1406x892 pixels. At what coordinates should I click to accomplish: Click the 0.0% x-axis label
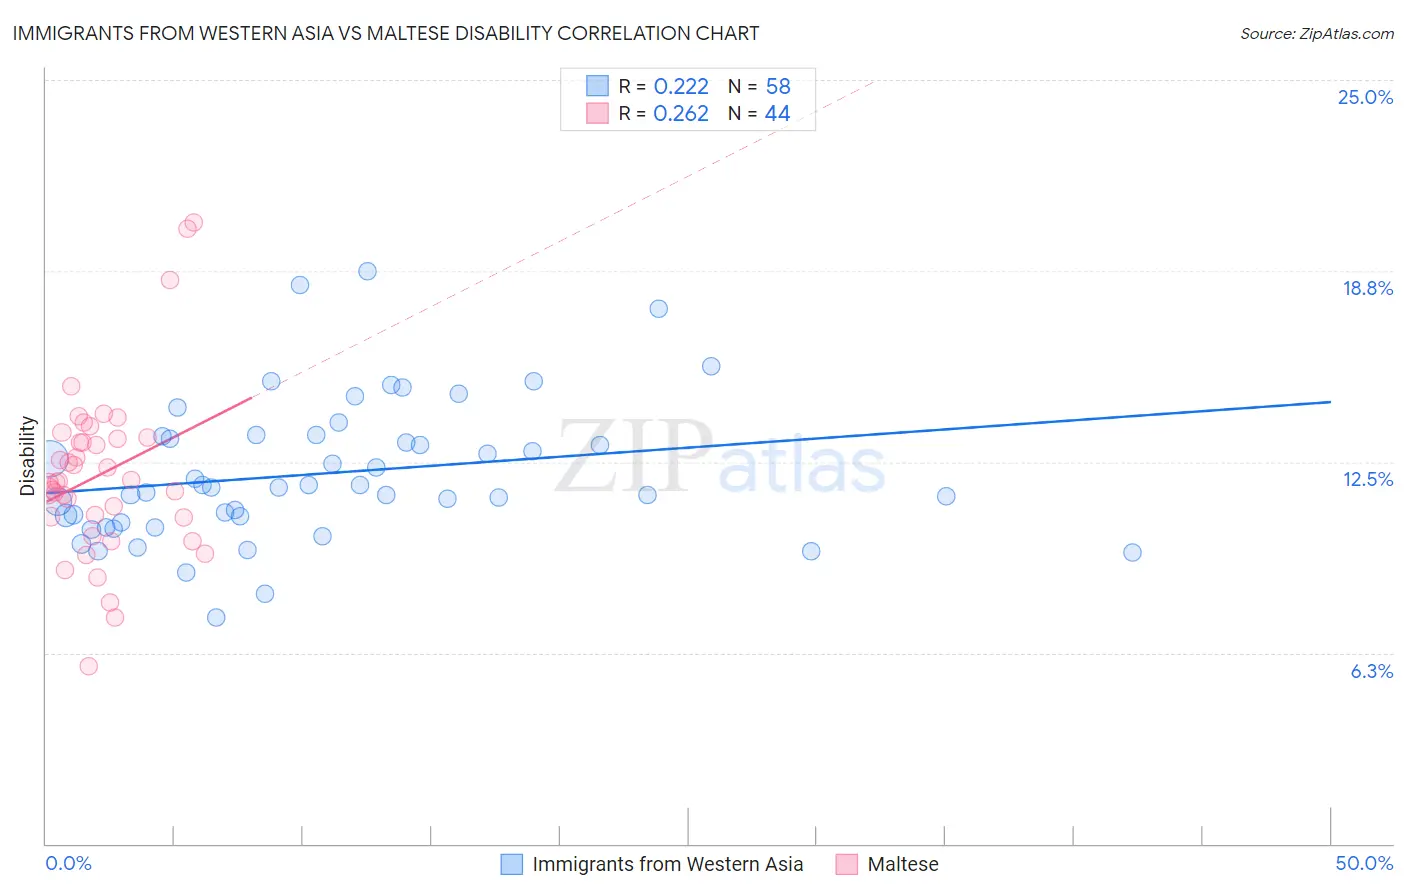(68, 863)
